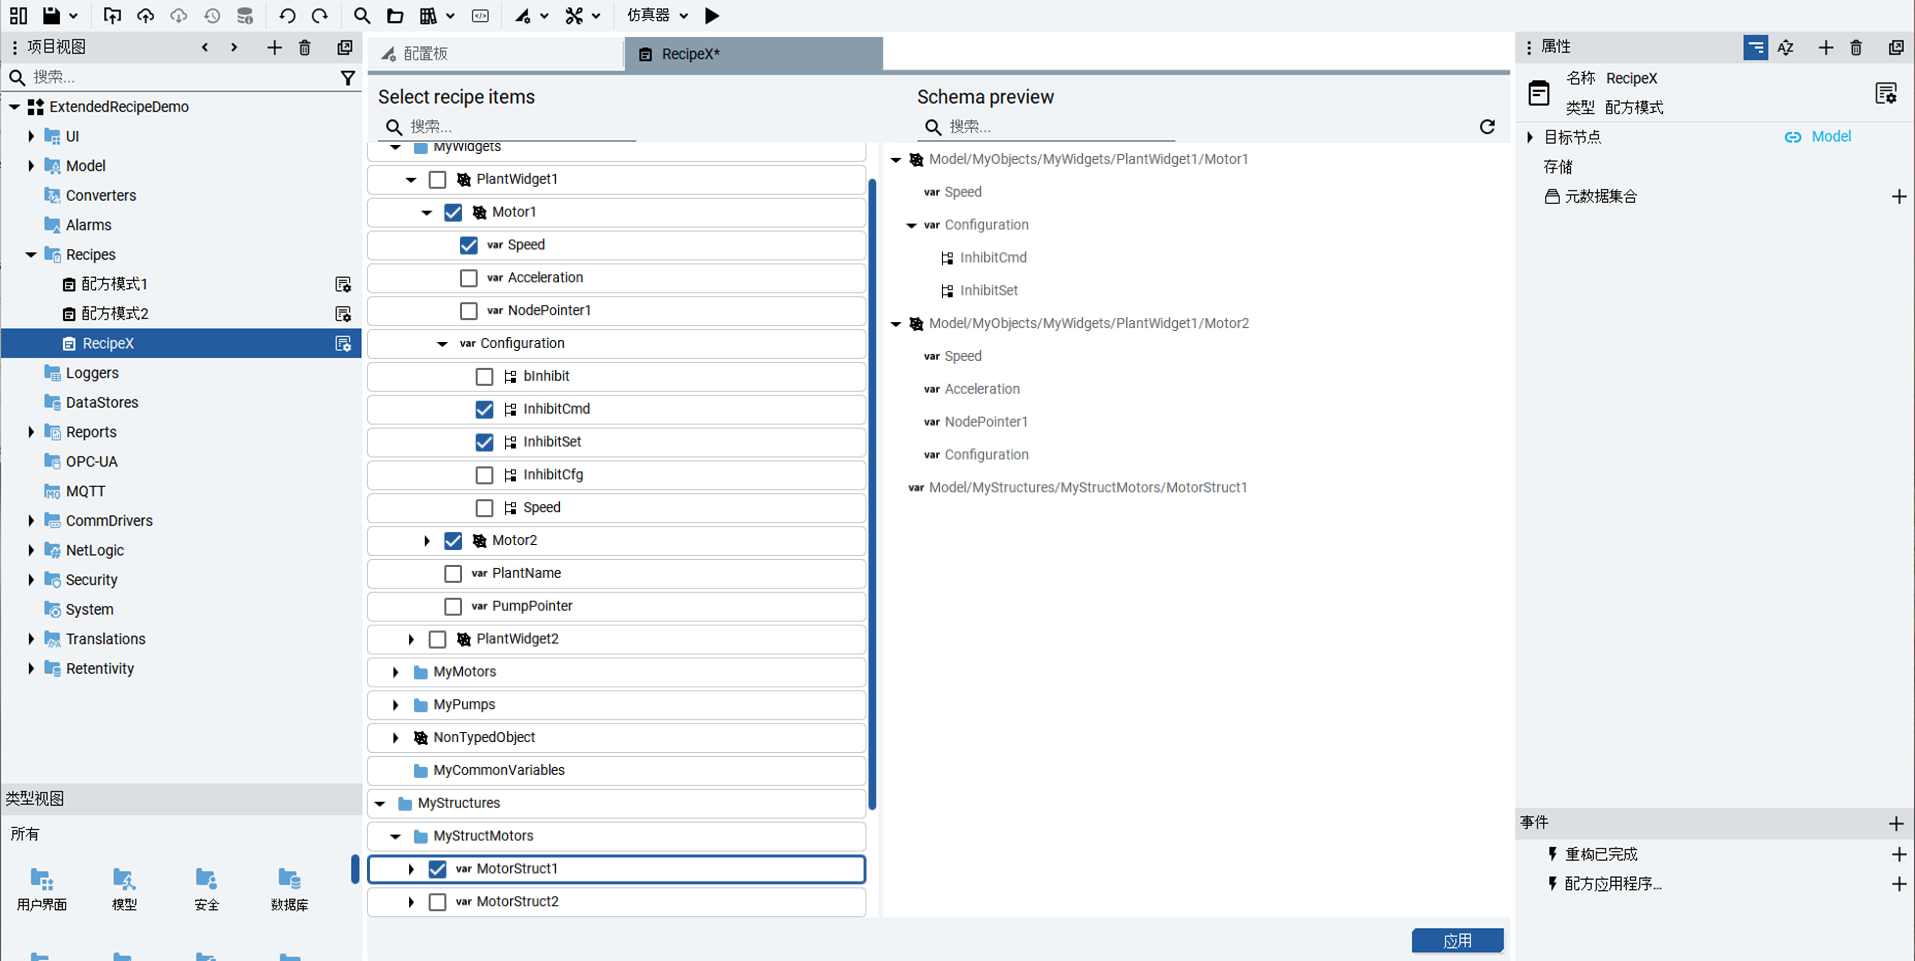Viewport: 1915px width, 961px height.
Task: Switch to the 配置板 tab
Action: (x=495, y=54)
